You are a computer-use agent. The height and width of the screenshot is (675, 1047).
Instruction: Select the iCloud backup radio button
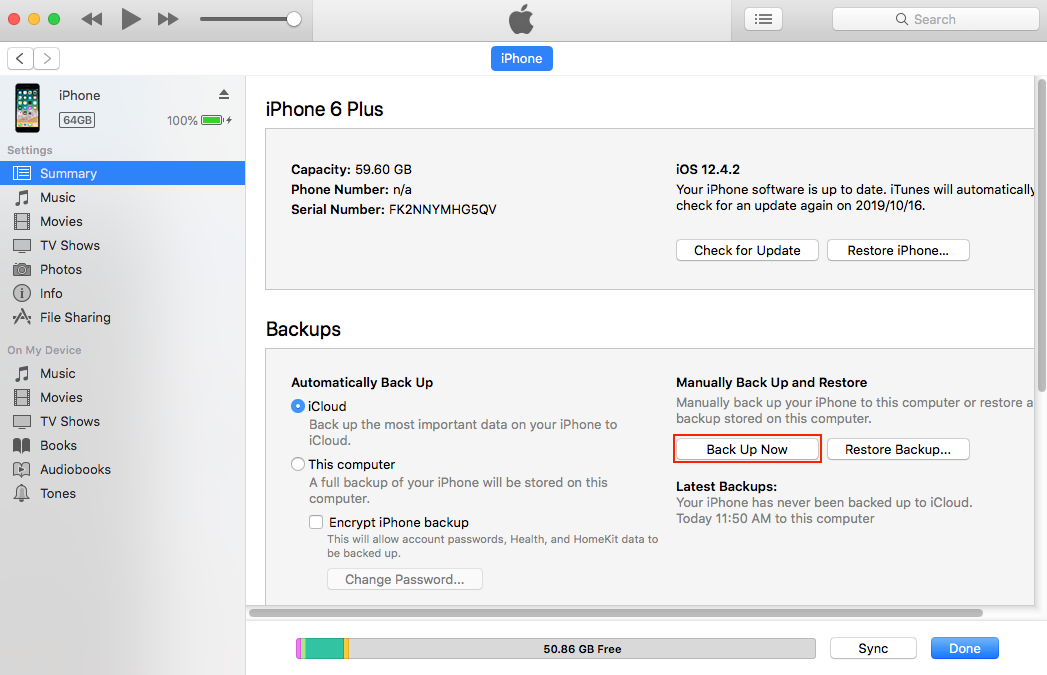(298, 407)
